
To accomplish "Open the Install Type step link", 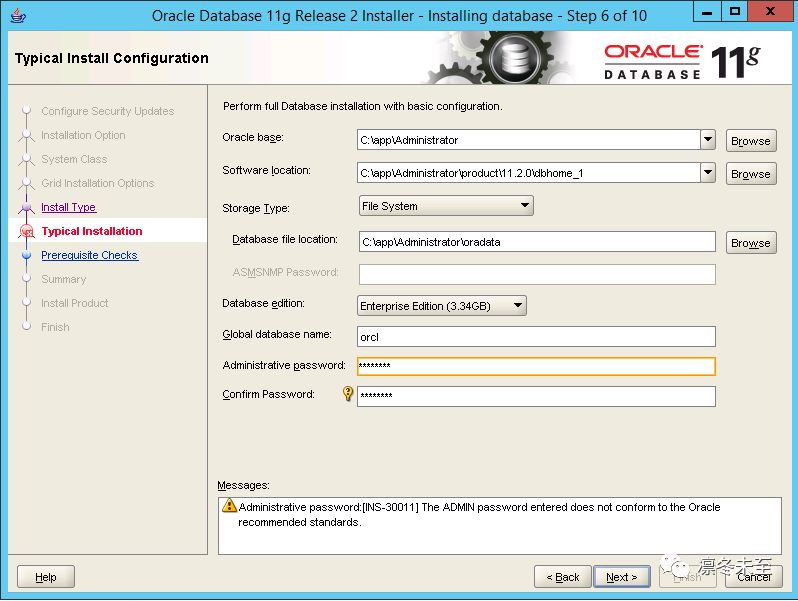I will (x=69, y=207).
